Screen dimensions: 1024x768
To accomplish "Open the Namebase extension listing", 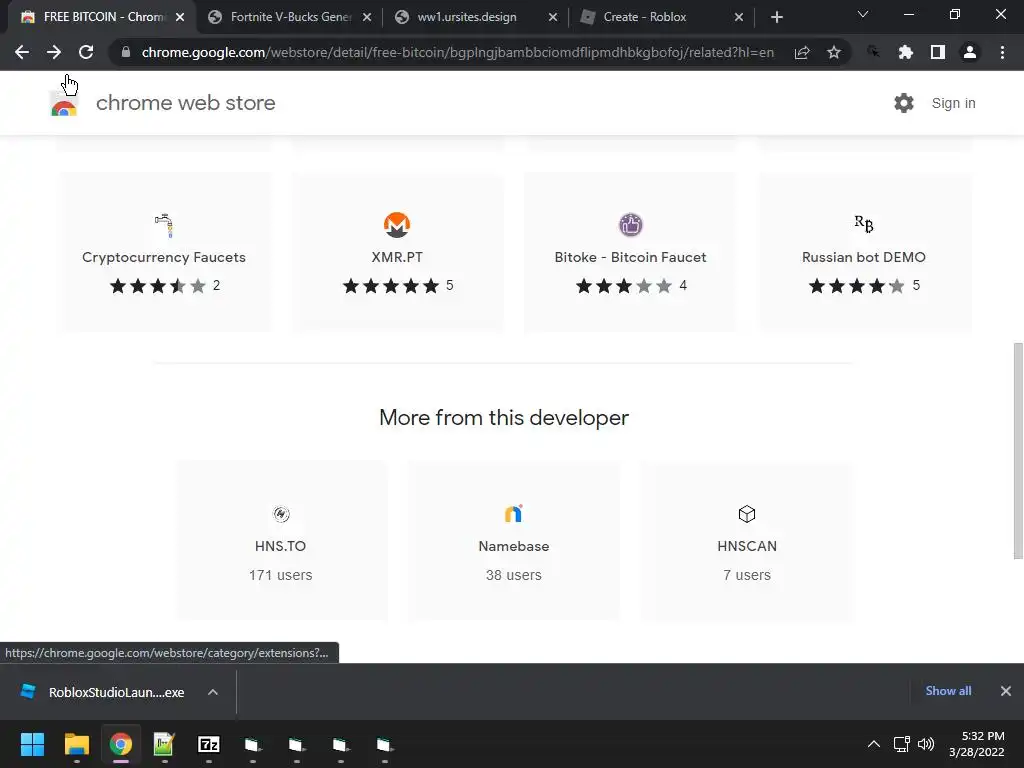I will 513,541.
